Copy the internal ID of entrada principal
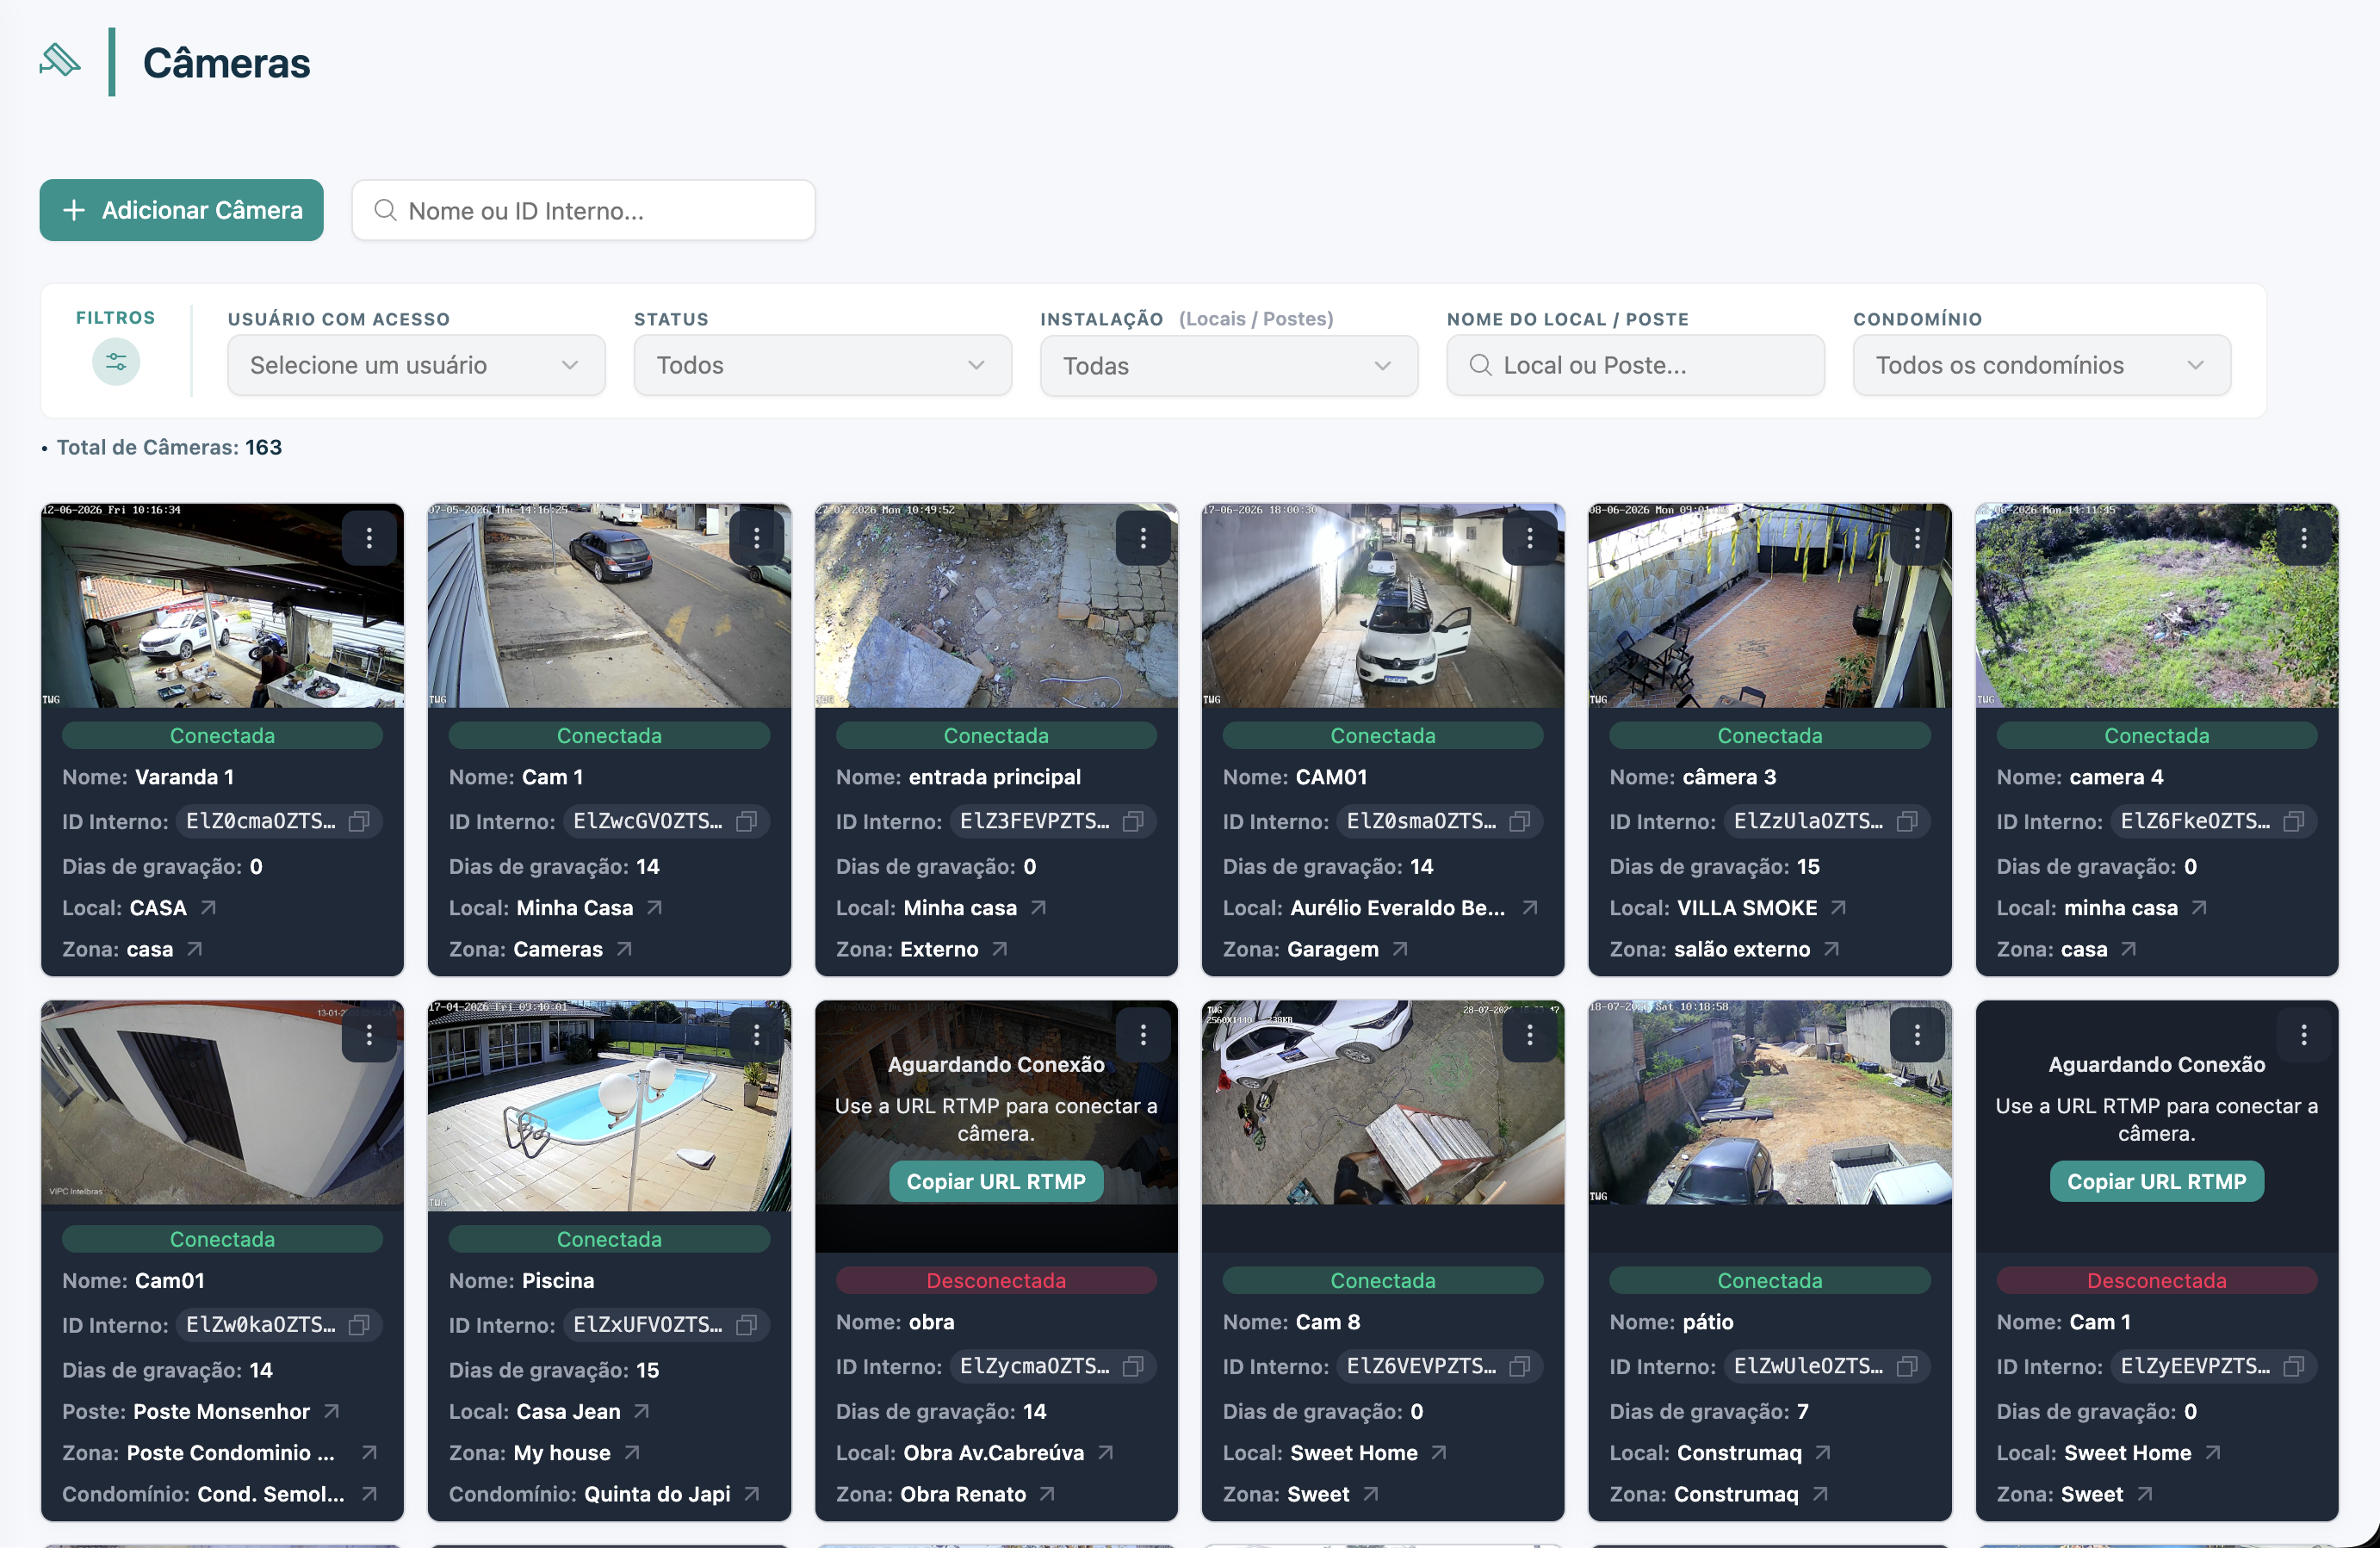This screenshot has height=1548, width=2380. (x=1133, y=821)
